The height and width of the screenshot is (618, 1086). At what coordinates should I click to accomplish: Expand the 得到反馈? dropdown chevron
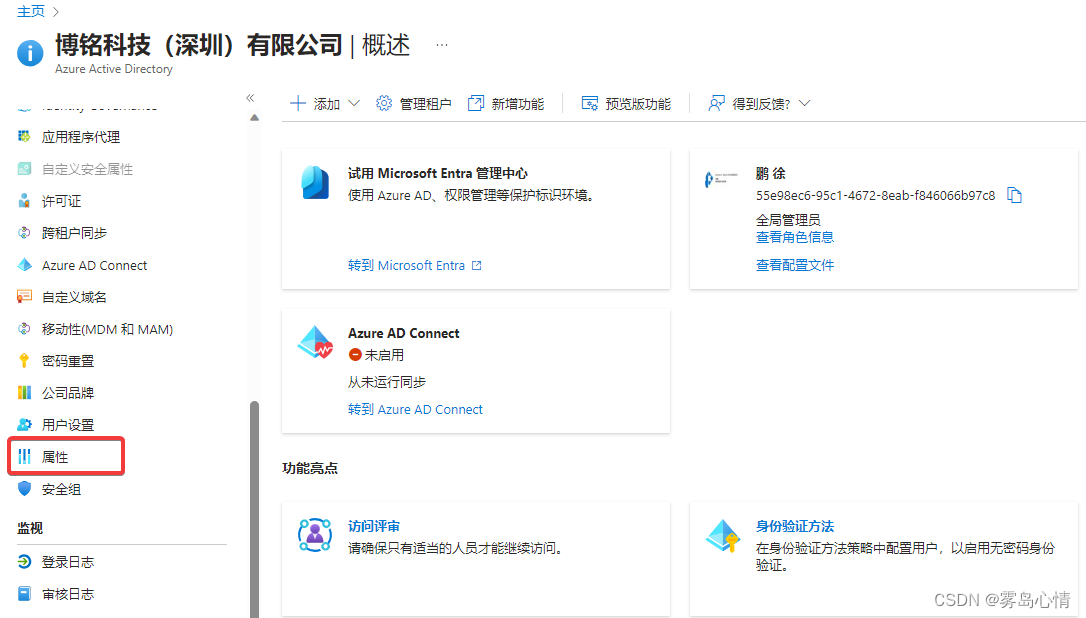tap(804, 103)
